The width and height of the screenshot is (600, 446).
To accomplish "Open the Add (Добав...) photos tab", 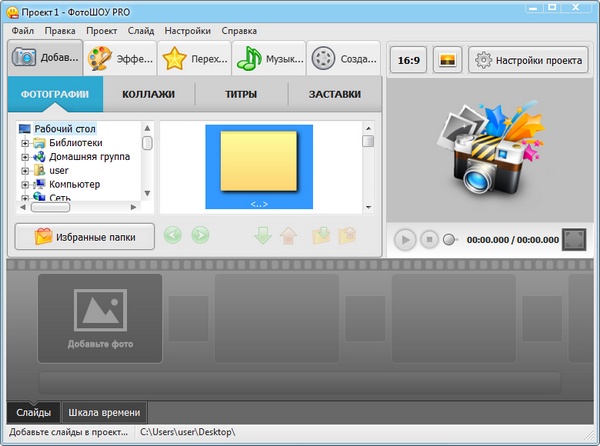I will 43,58.
